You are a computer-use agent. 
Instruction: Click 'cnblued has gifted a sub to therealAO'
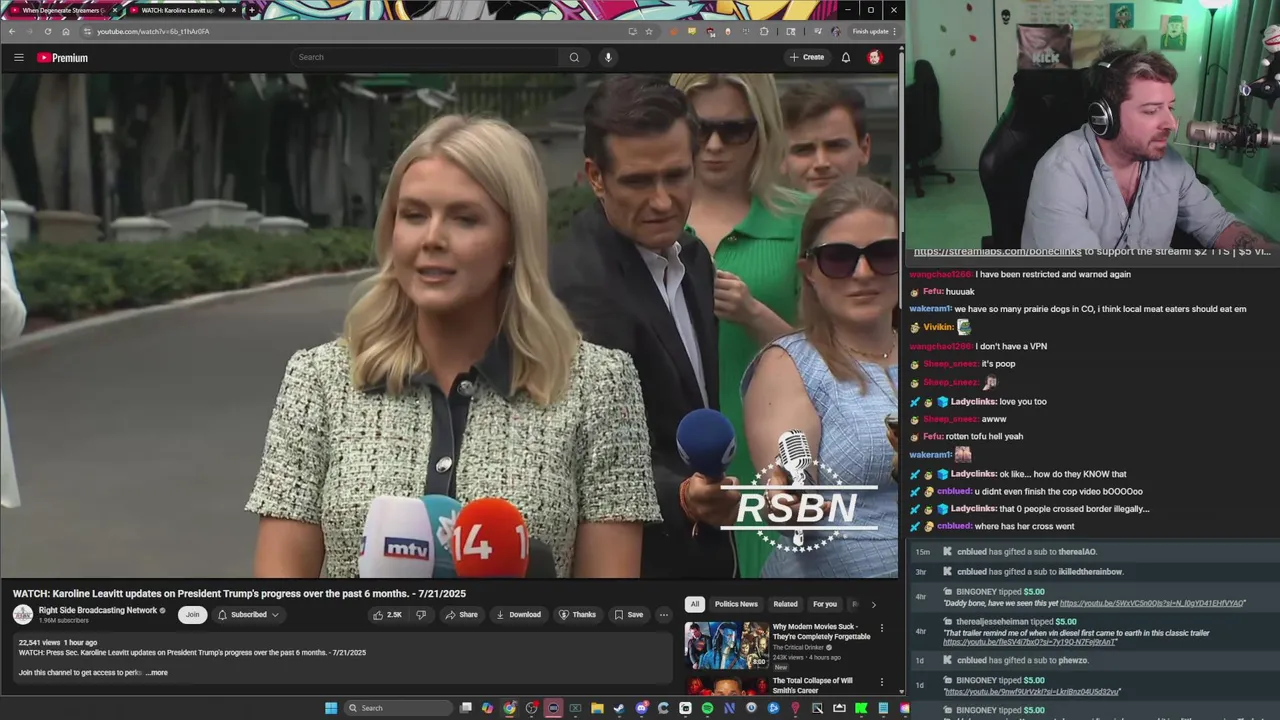[x=1027, y=552]
